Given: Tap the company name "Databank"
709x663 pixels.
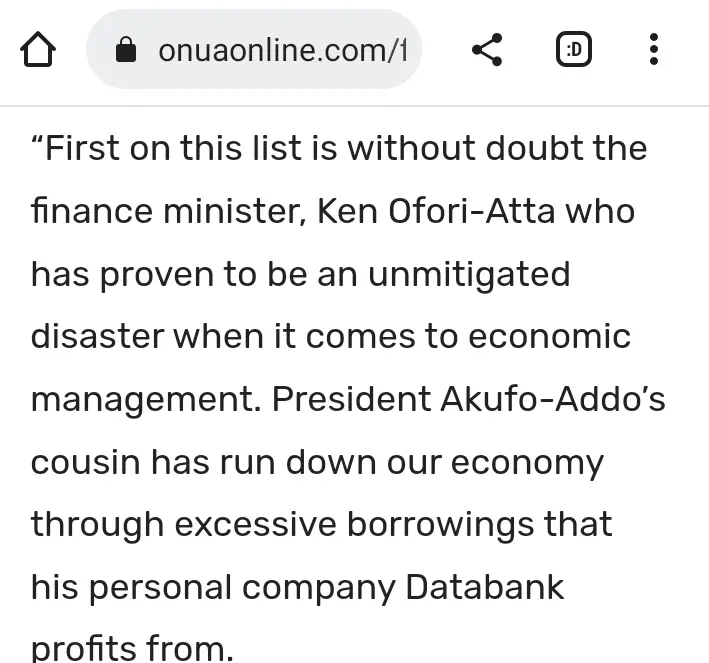Looking at the screenshot, I should [485, 588].
